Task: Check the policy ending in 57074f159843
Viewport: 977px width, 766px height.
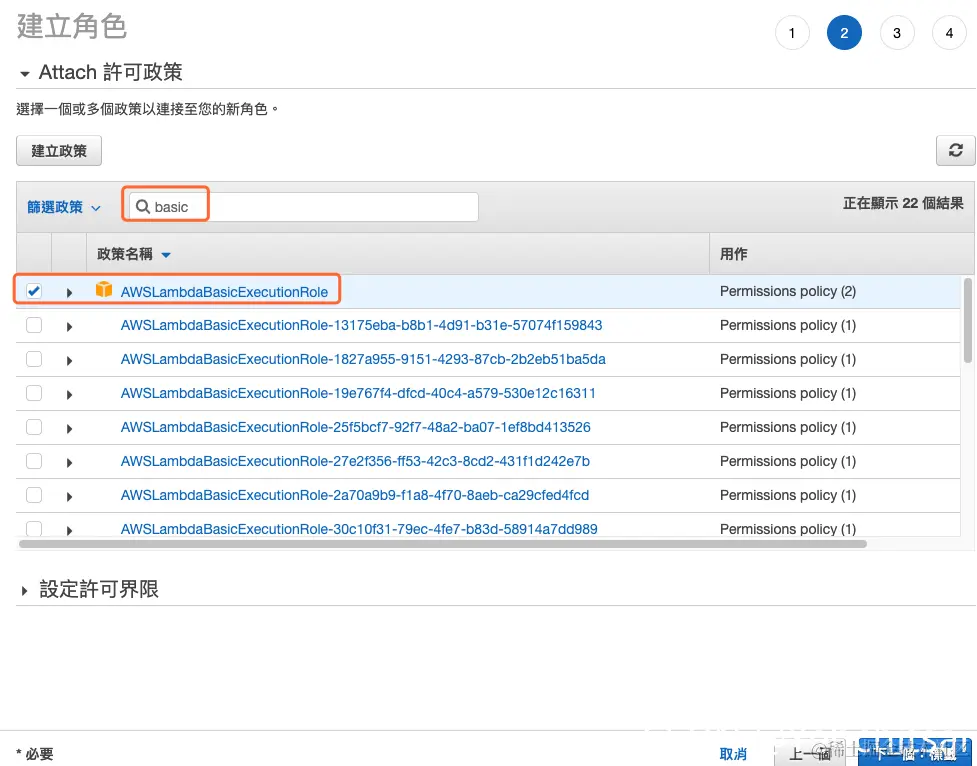Action: (34, 325)
